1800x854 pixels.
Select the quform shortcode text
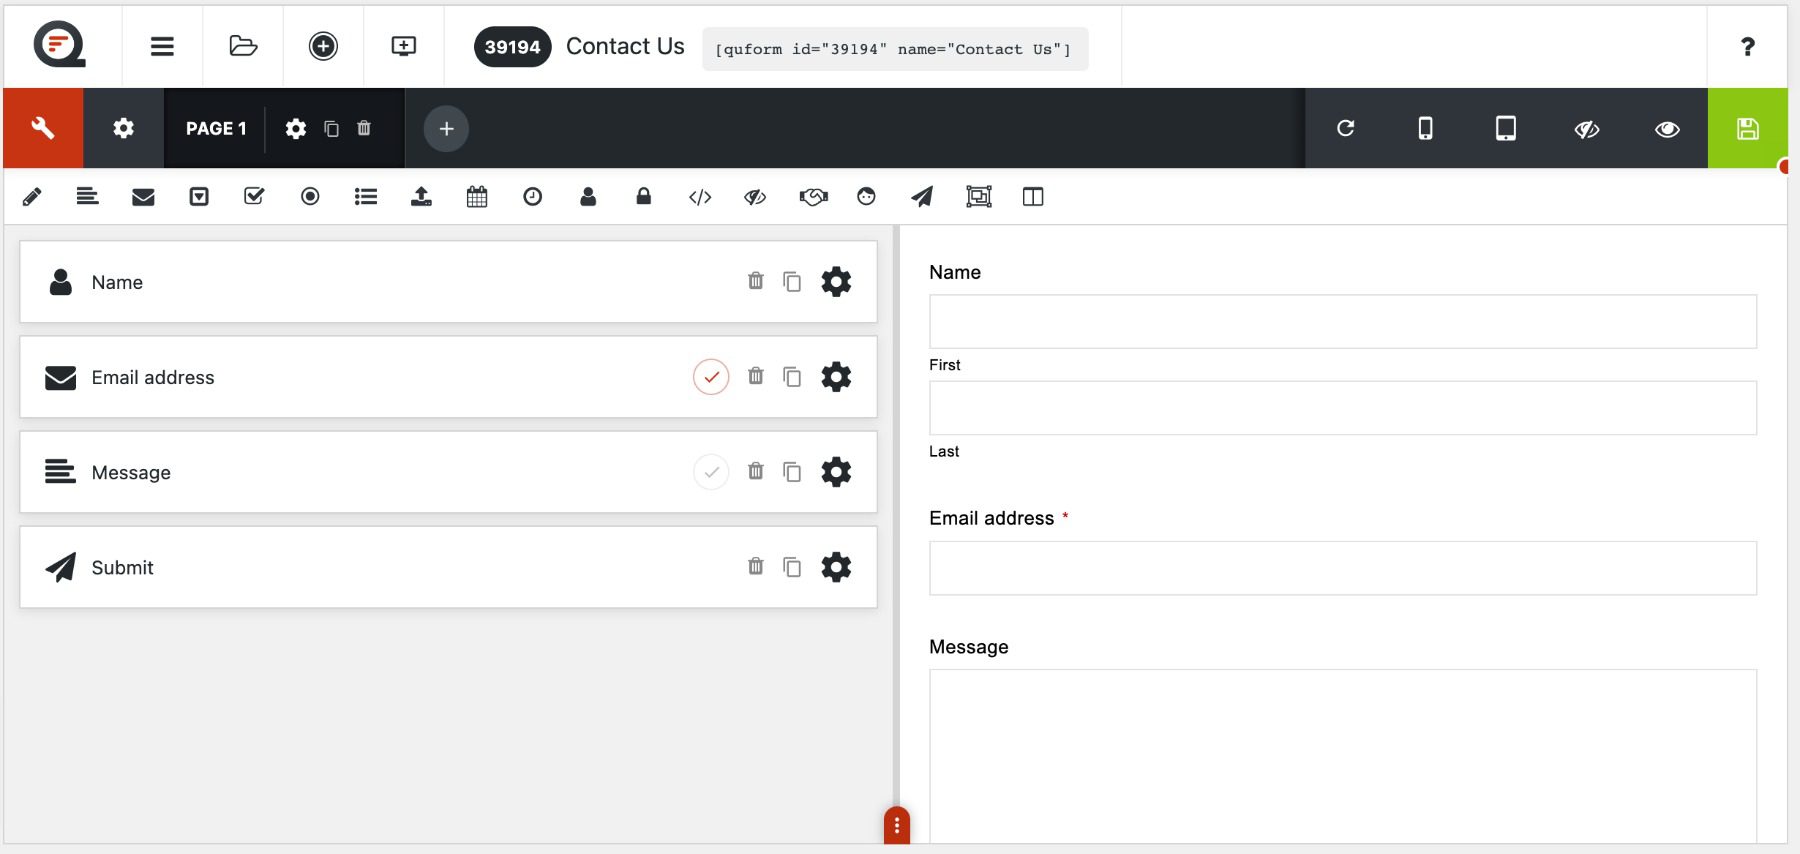point(893,49)
